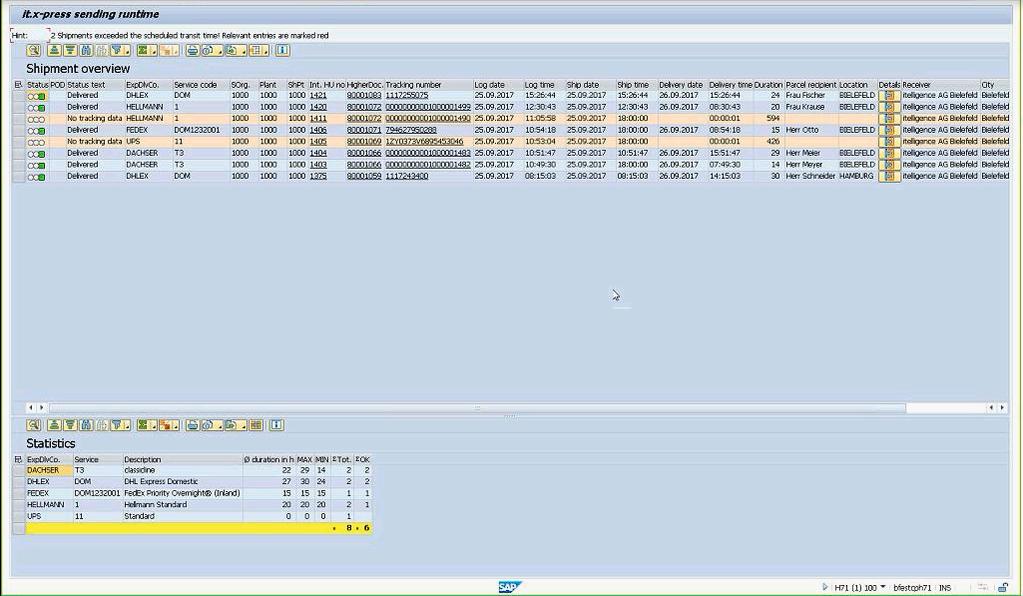Open higher-level document 80001083

[x=364, y=95]
